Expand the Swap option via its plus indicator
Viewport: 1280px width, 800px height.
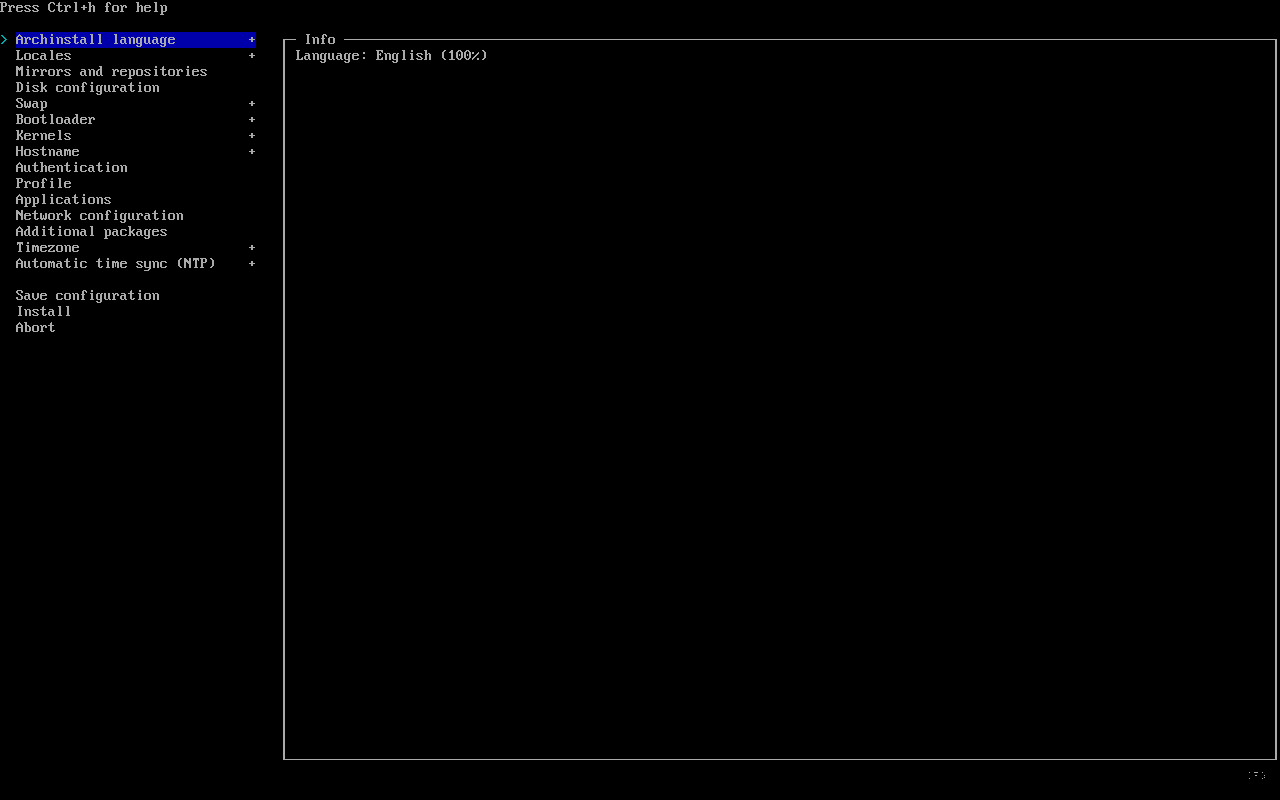252,103
